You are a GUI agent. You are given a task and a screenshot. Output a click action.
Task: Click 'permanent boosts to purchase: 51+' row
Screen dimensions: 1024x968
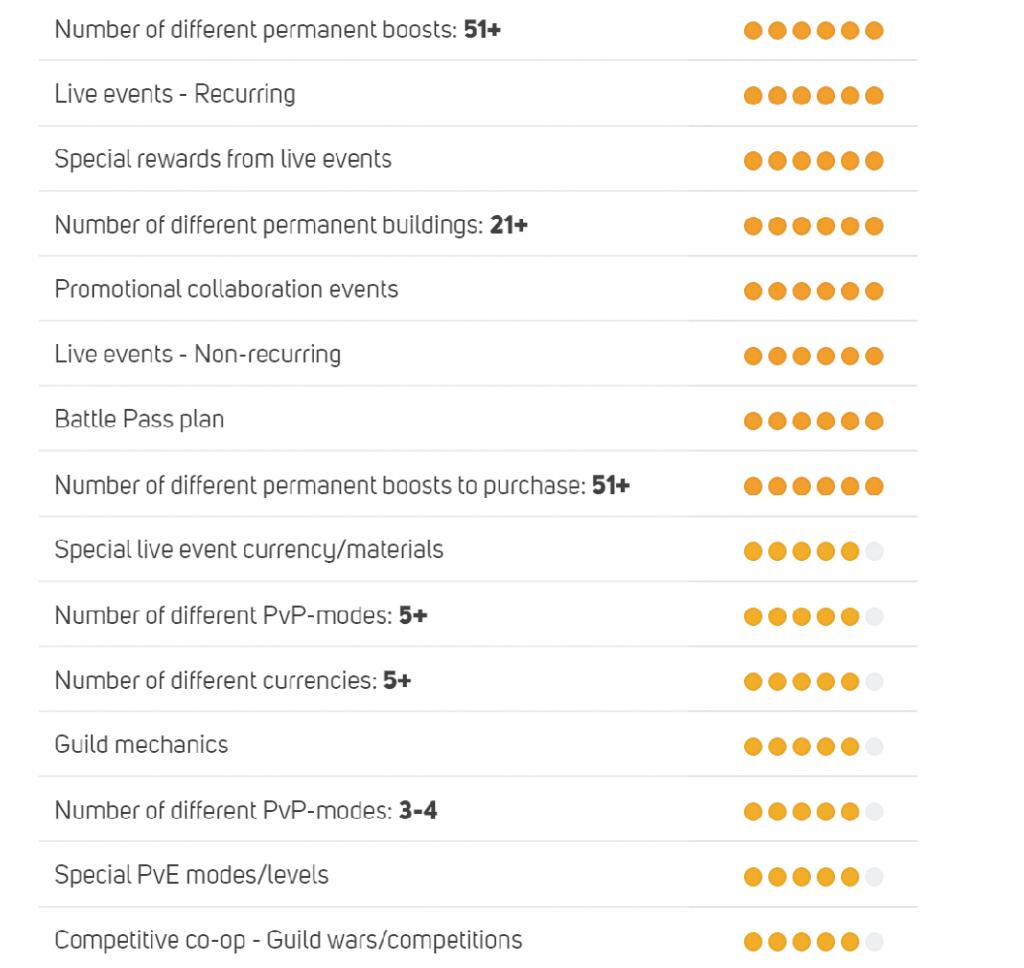tap(342, 485)
